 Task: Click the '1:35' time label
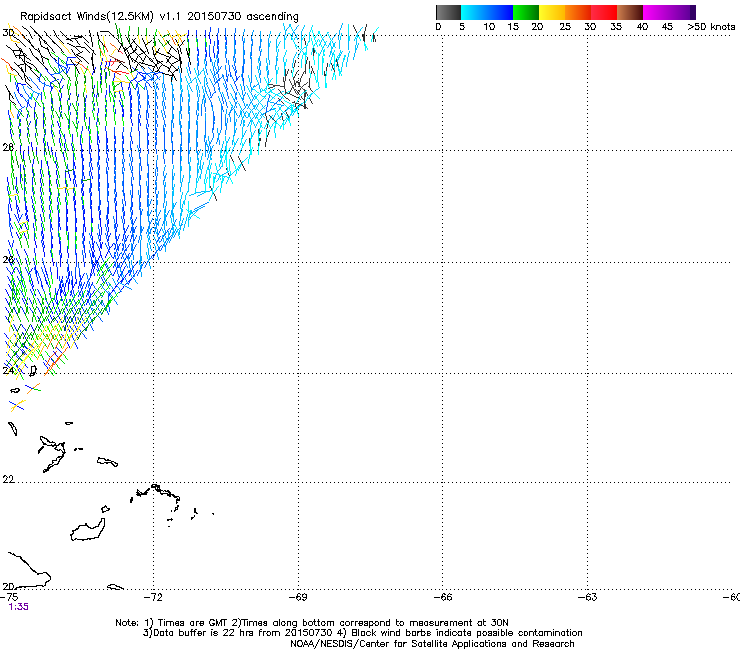(18, 607)
